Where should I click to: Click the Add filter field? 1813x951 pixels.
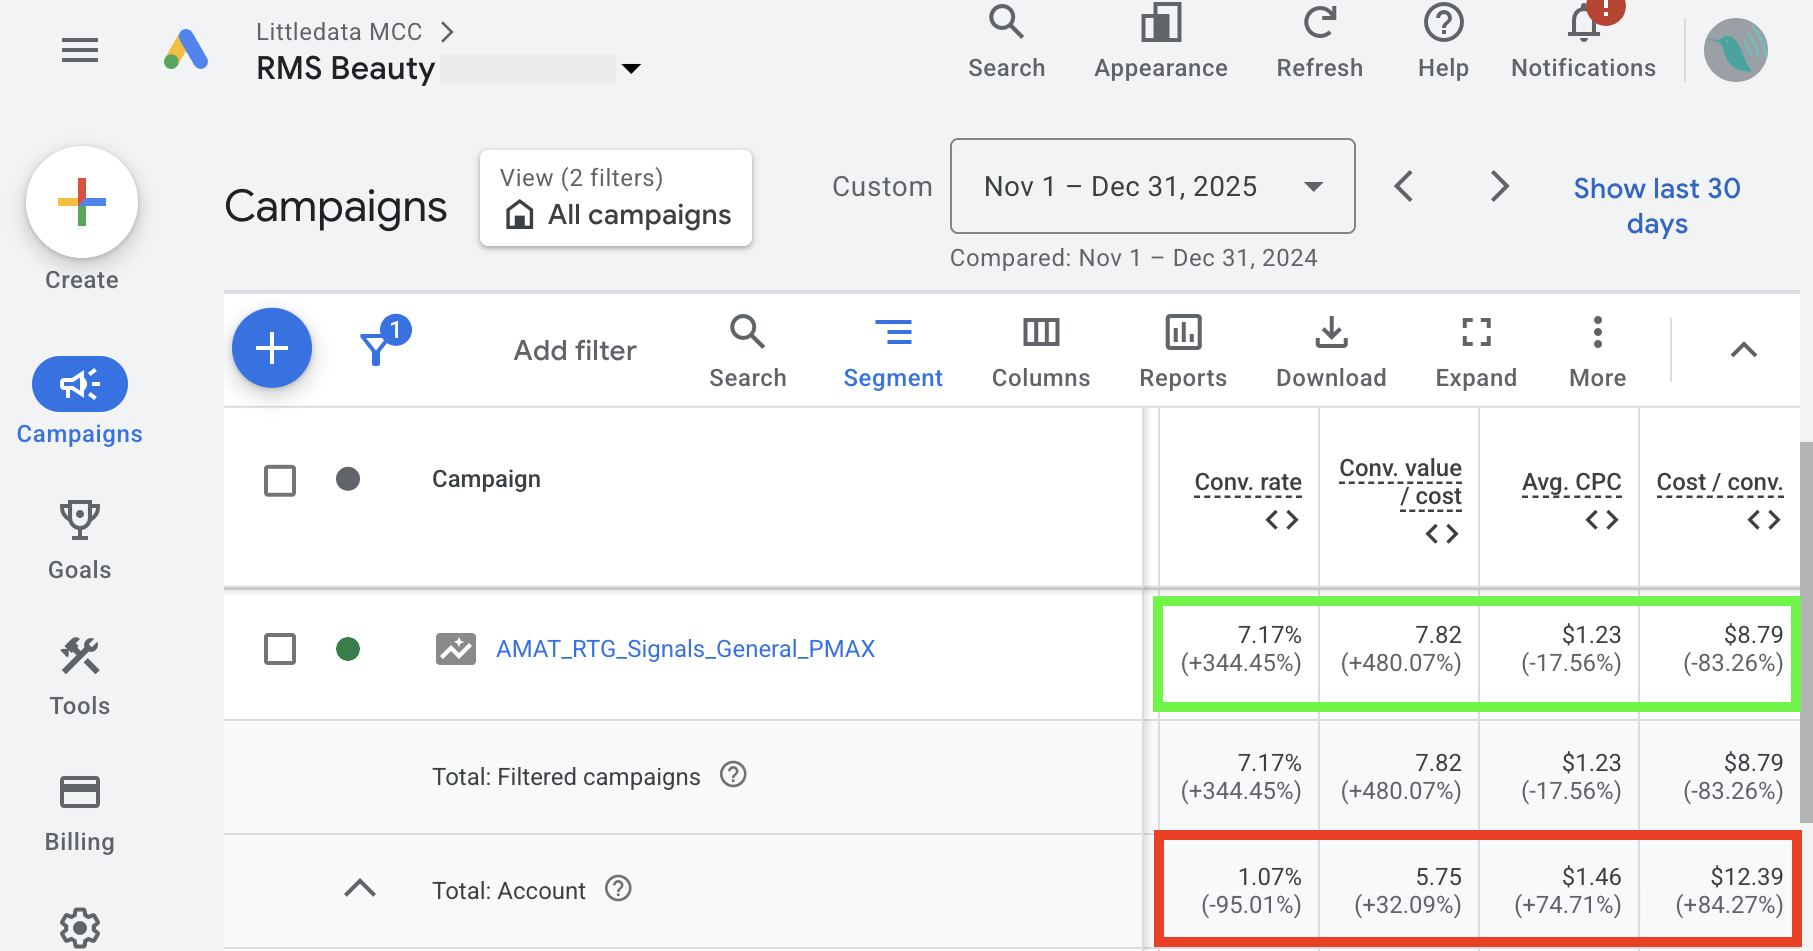[x=575, y=350]
